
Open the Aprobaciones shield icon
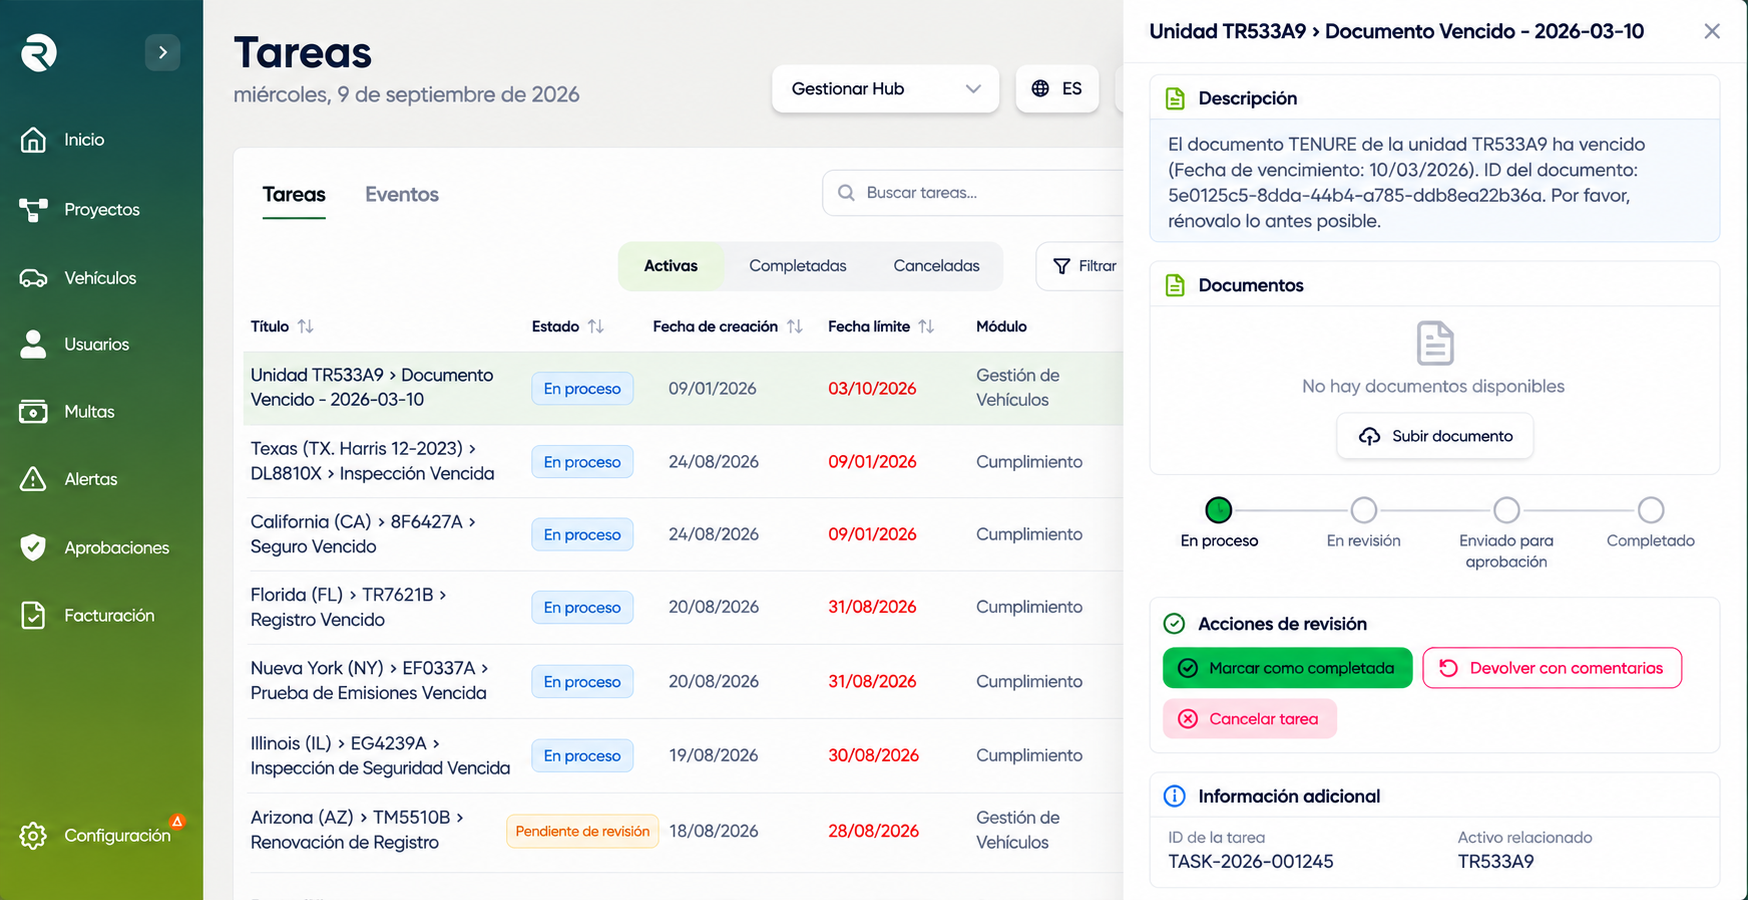coord(33,547)
